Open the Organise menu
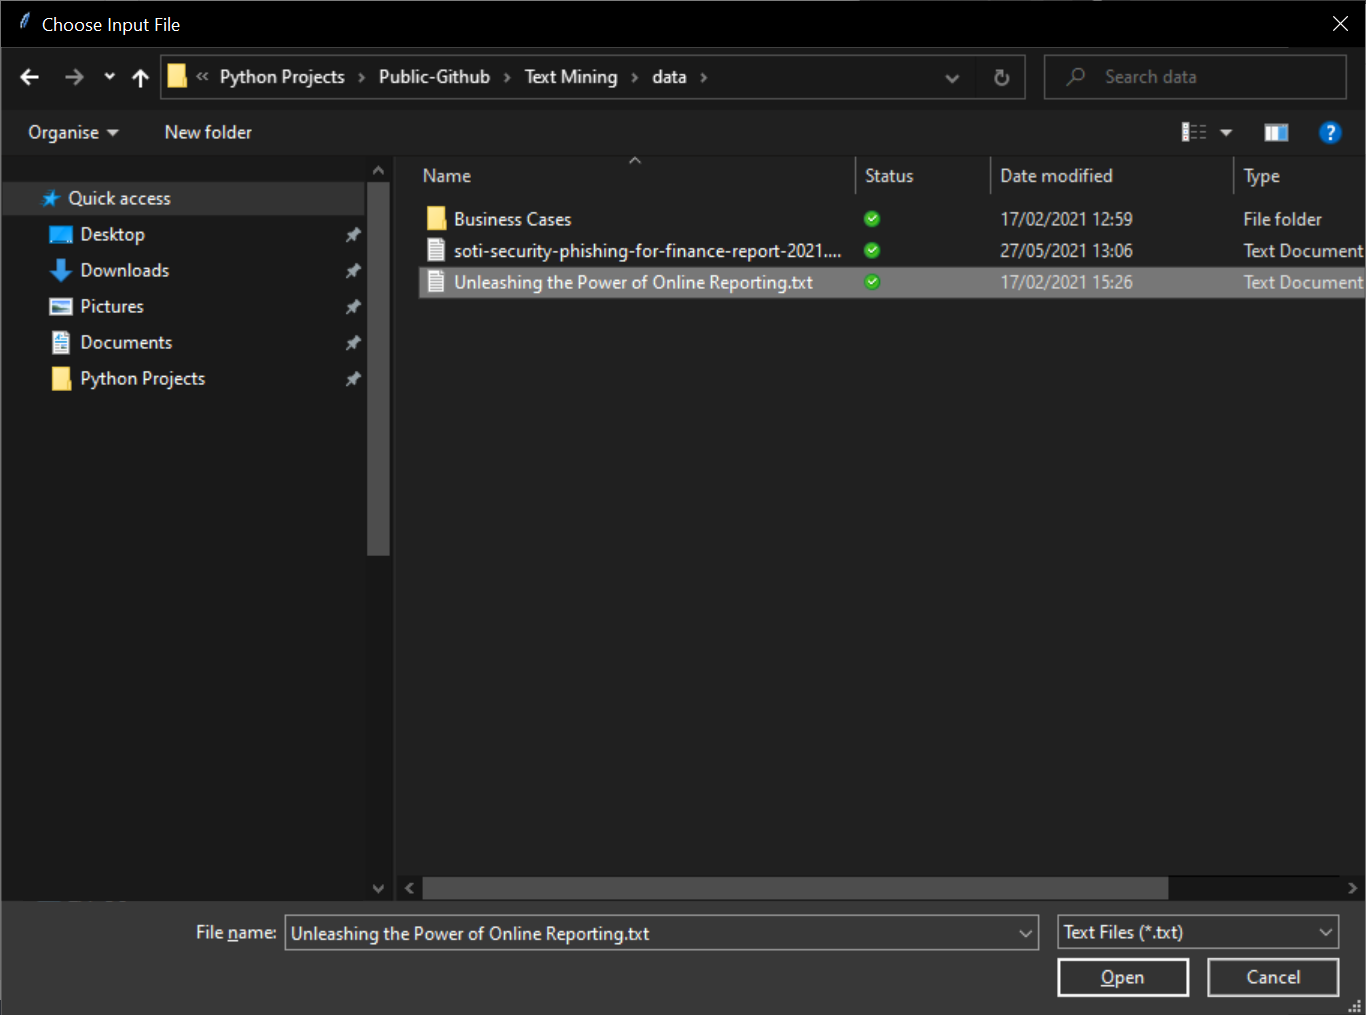1366x1015 pixels. pyautogui.click(x=72, y=132)
